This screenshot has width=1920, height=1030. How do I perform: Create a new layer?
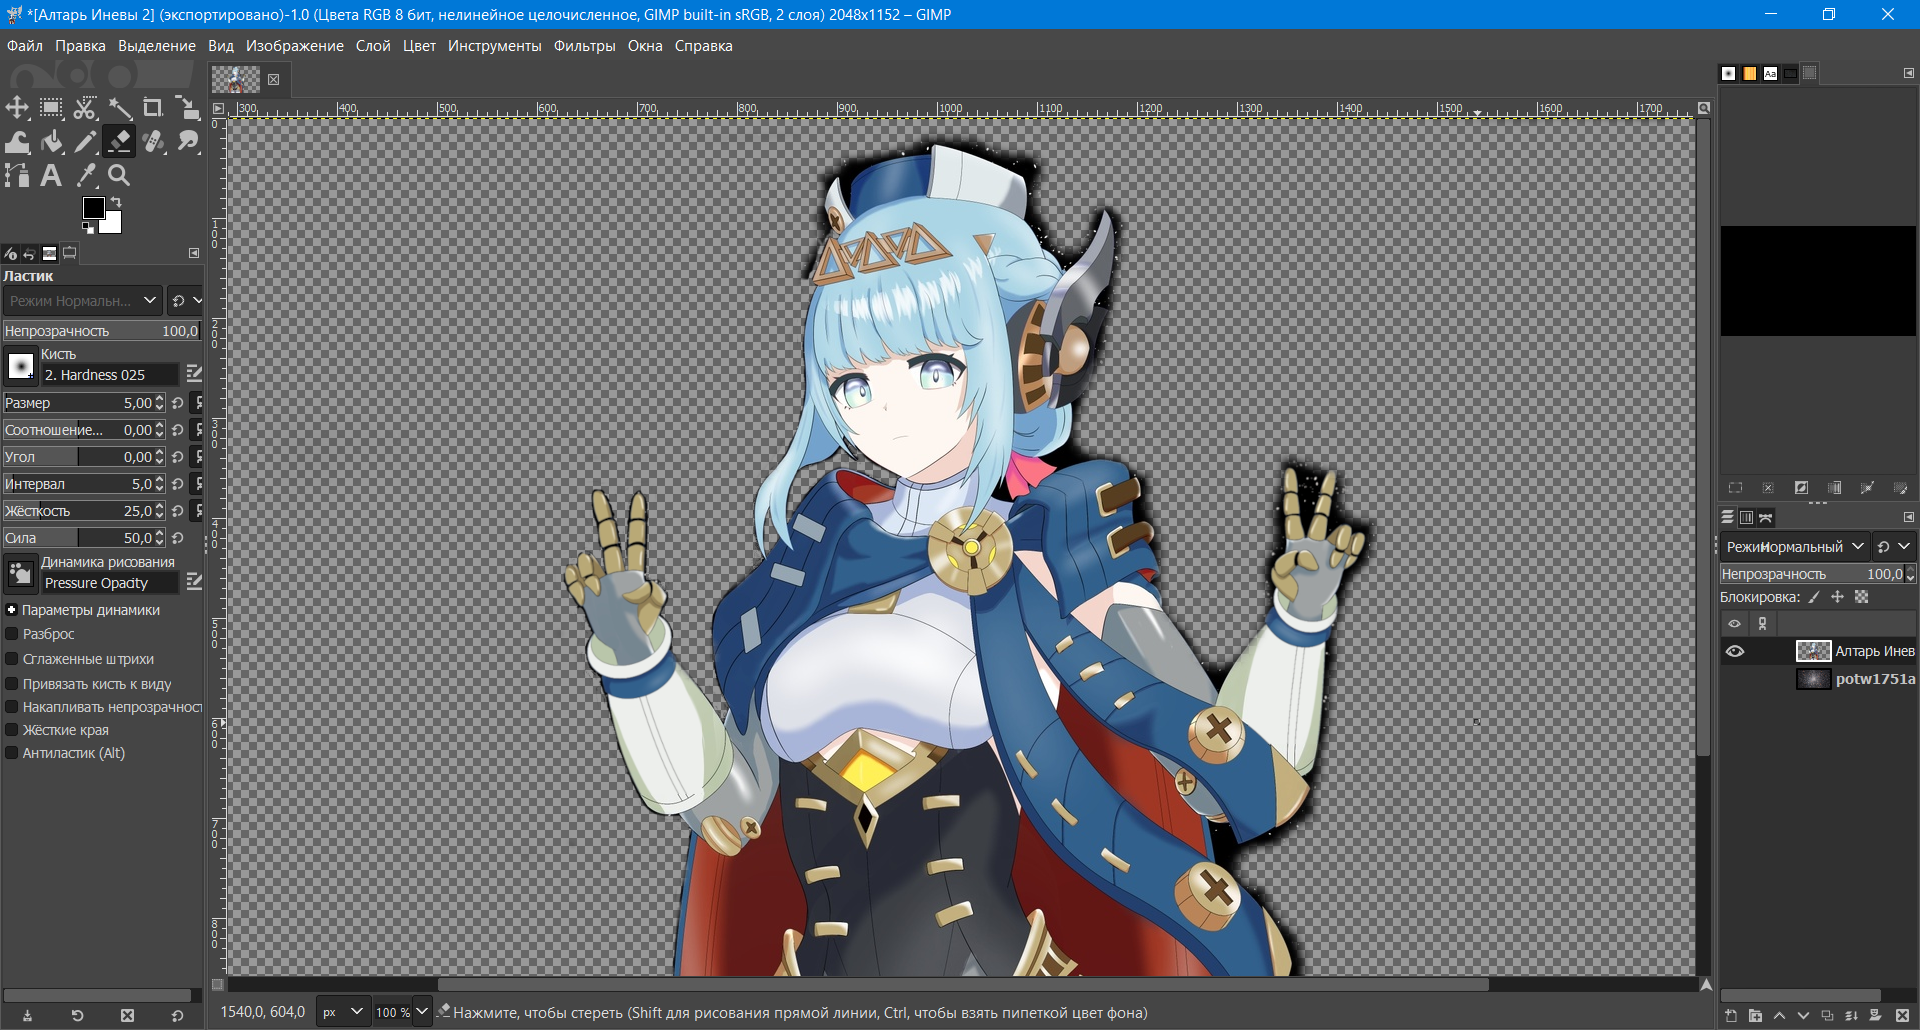click(1731, 1015)
